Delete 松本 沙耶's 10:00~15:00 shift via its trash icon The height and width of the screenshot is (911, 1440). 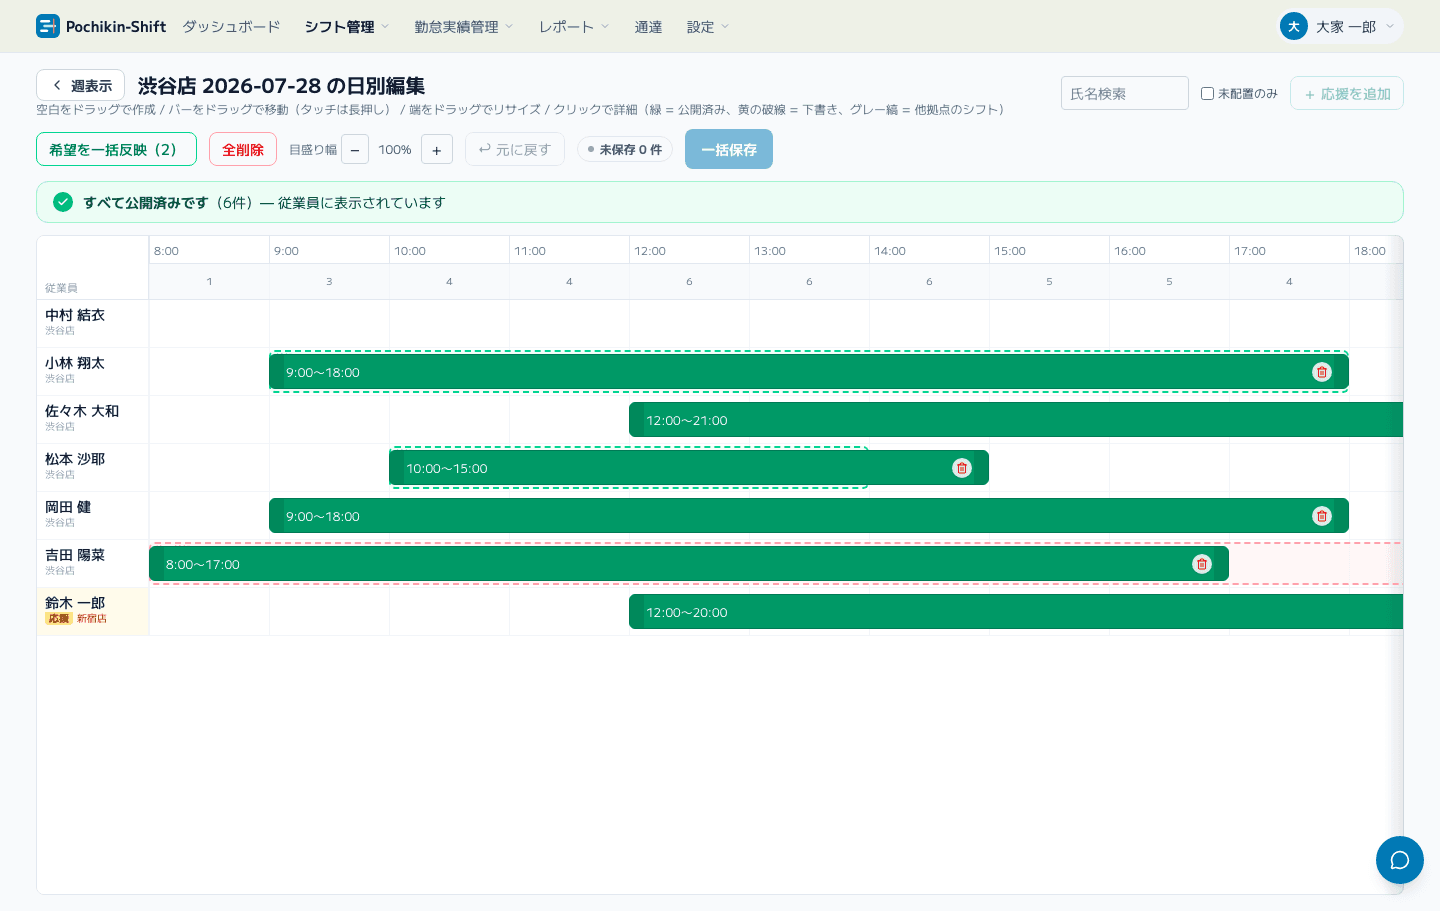(962, 468)
